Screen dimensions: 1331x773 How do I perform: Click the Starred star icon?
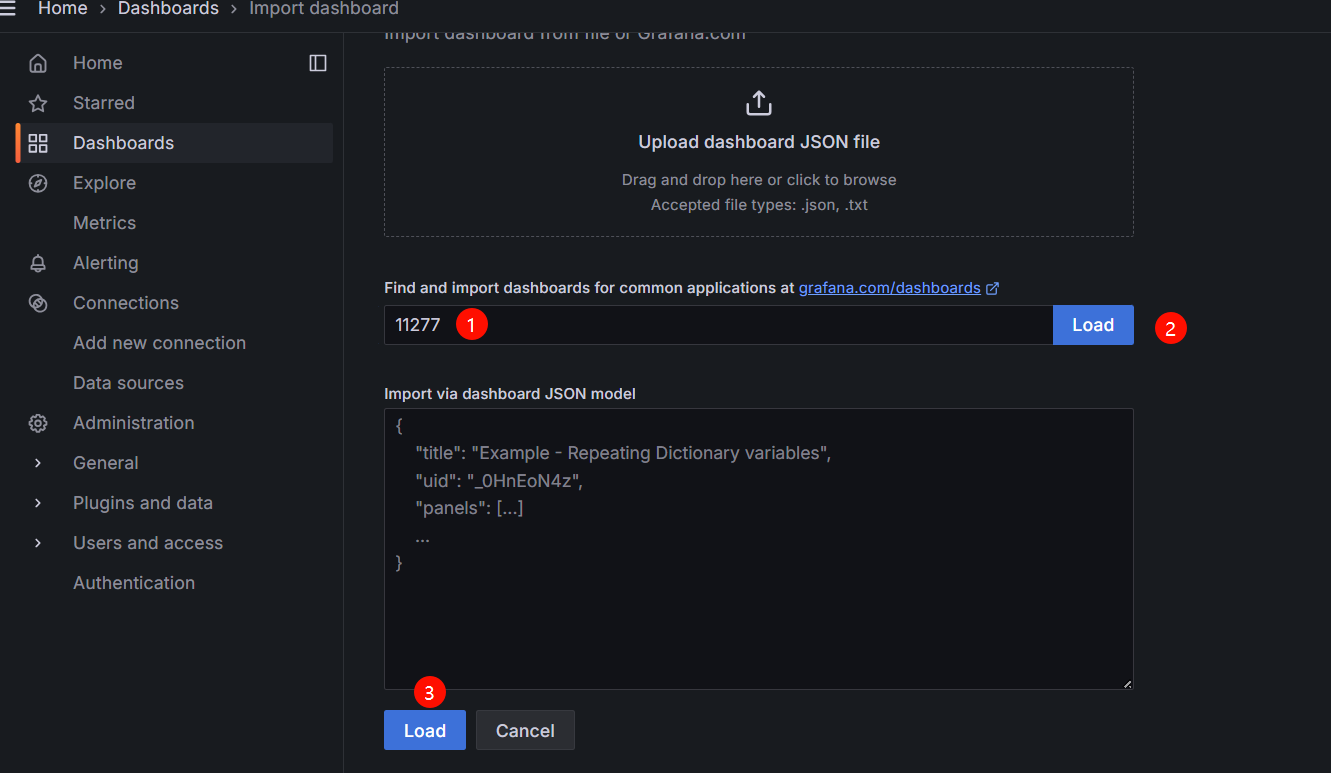pyautogui.click(x=38, y=103)
